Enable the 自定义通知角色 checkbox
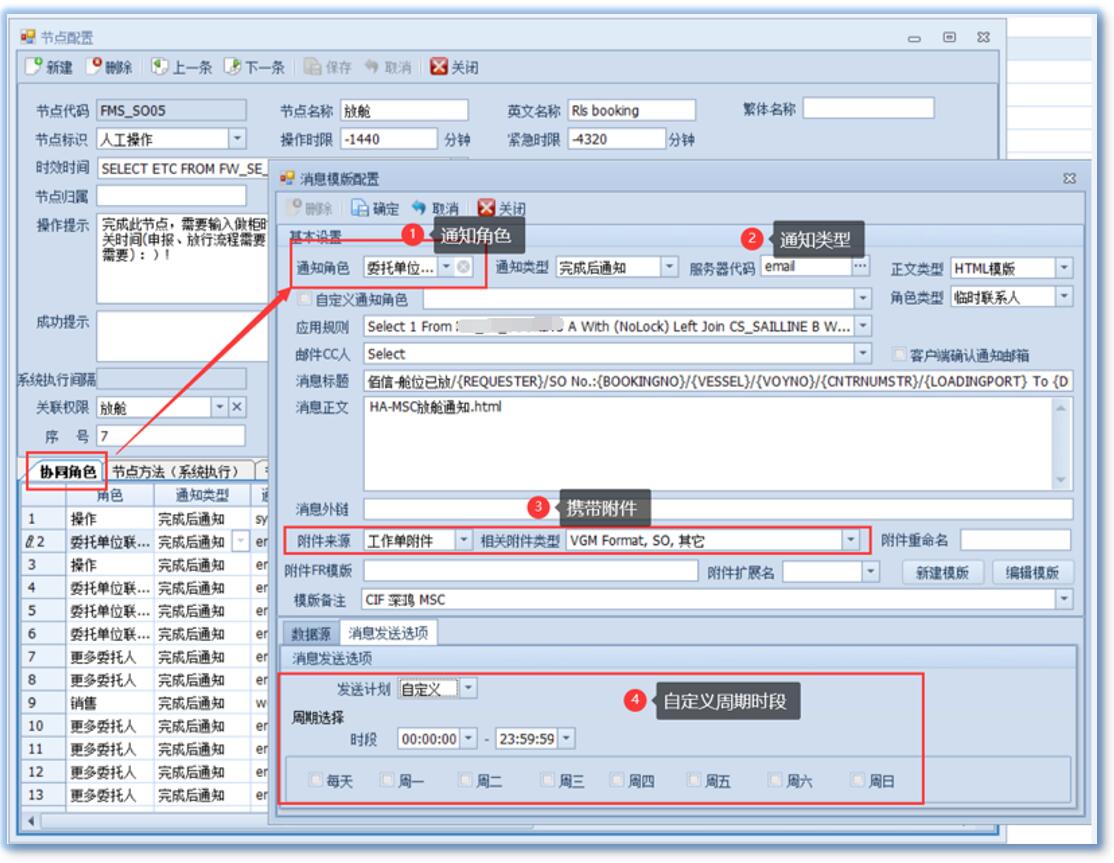This screenshot has width=1114, height=863. click(307, 298)
